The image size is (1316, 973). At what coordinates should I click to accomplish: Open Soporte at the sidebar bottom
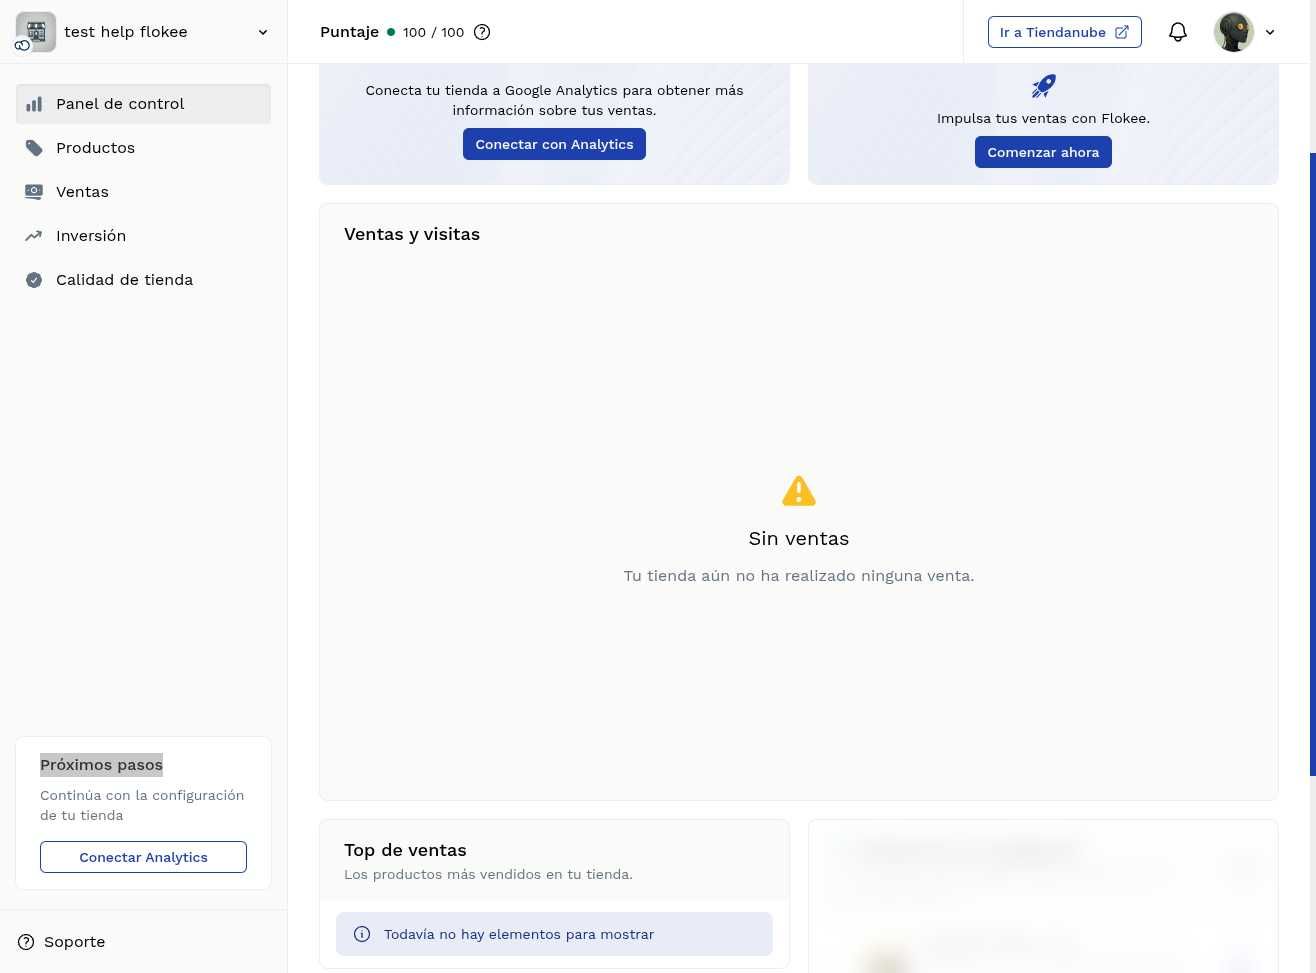click(x=61, y=942)
